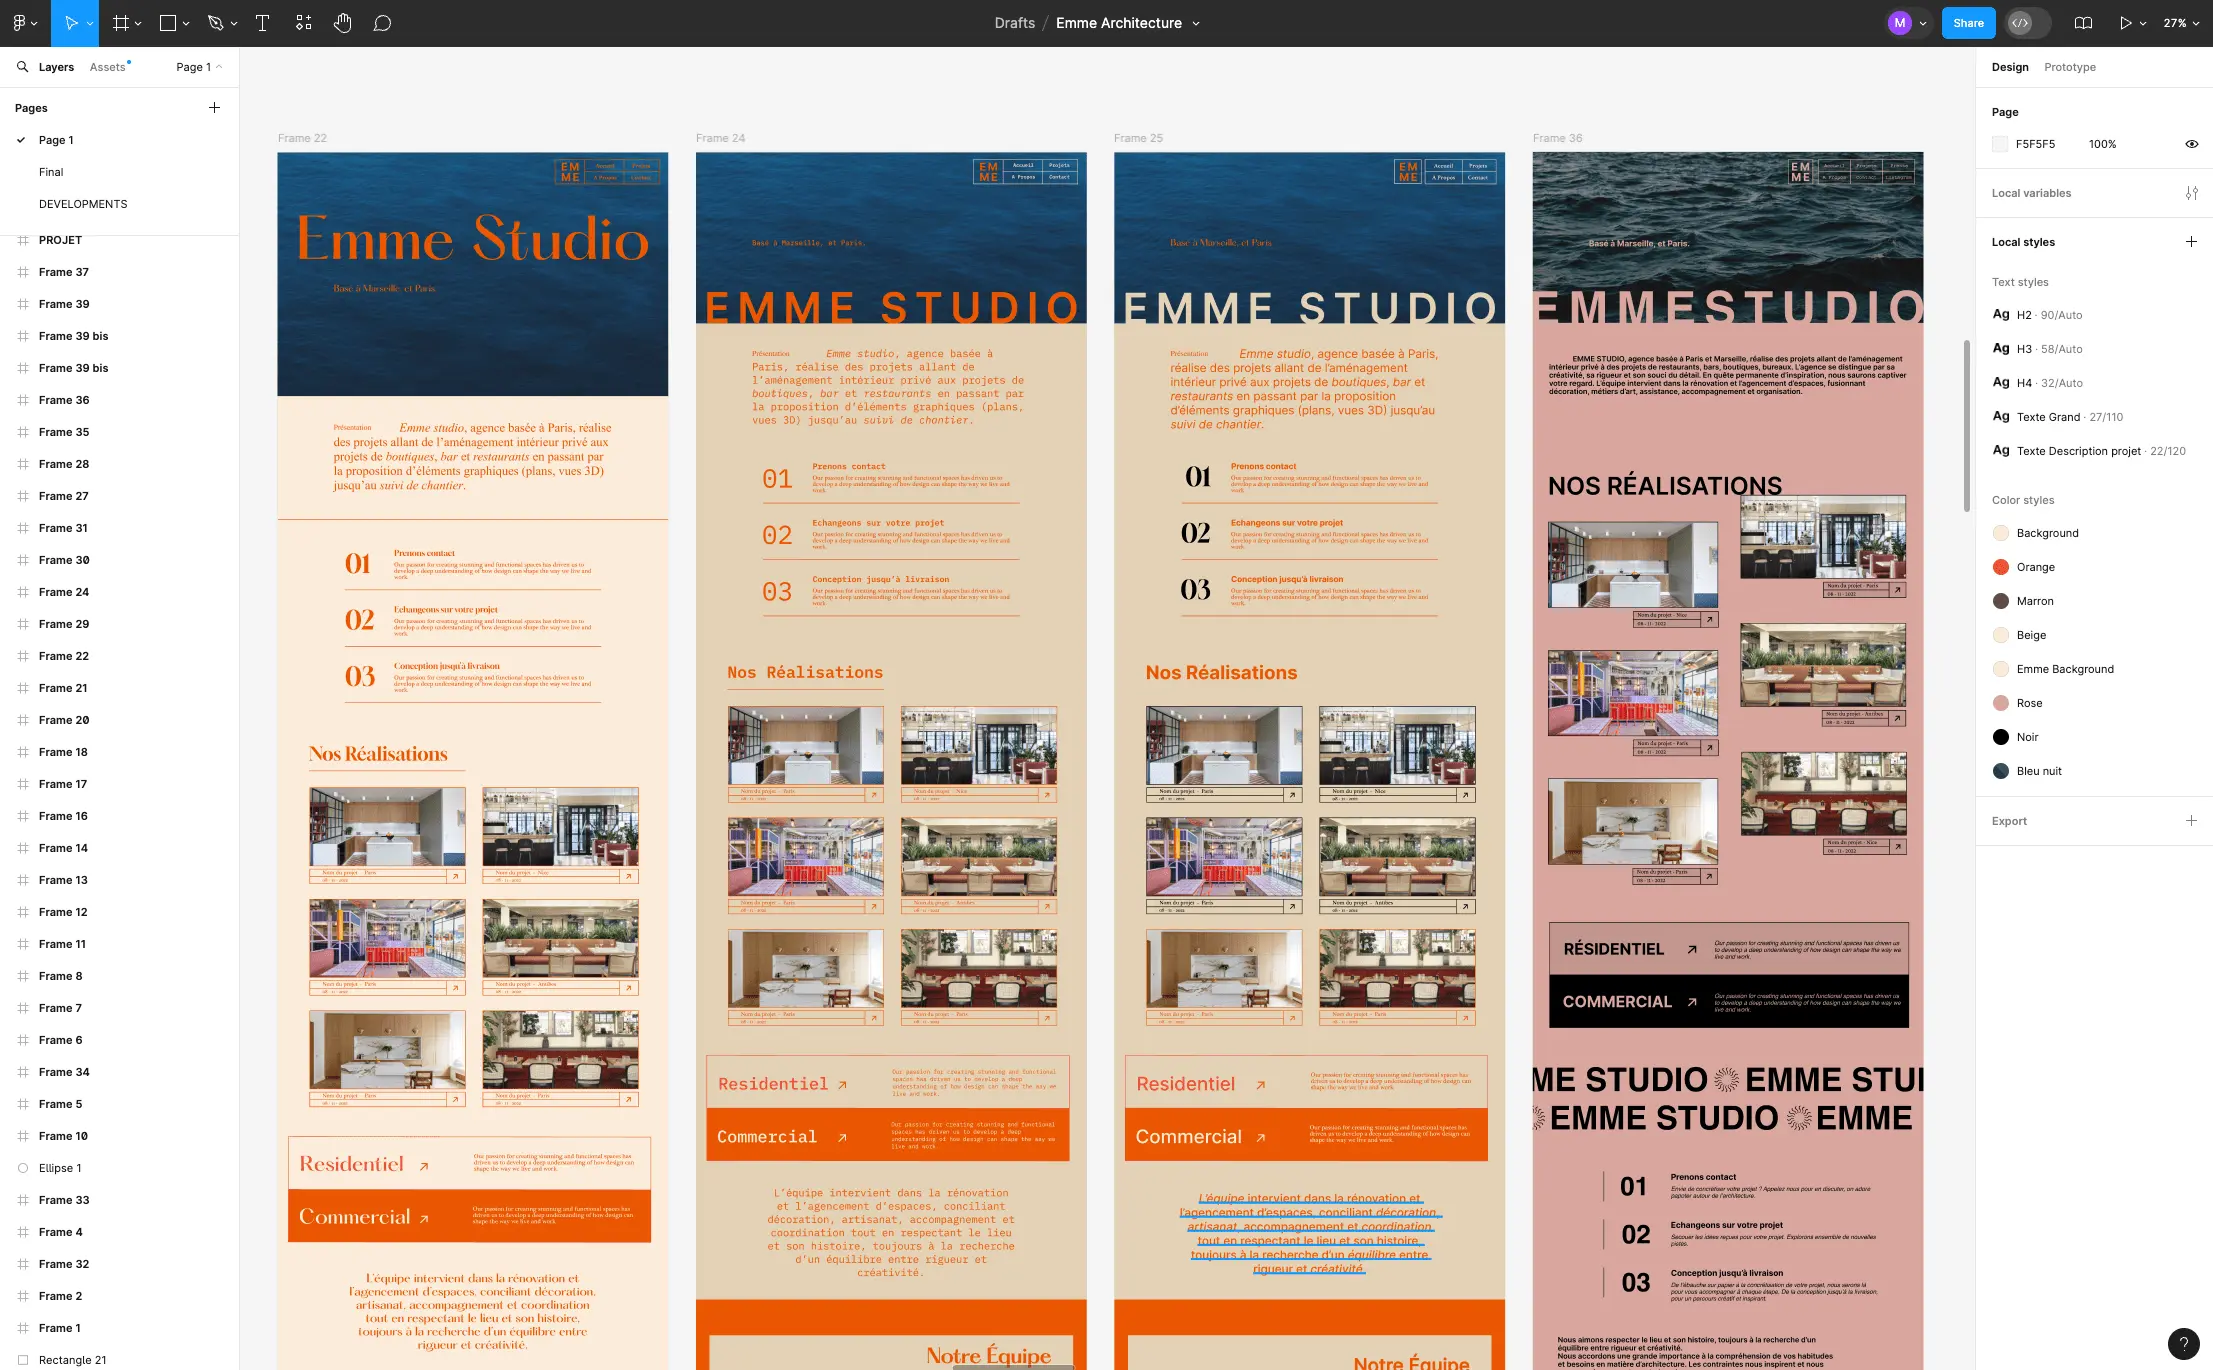Click the user avatar M
2213x1370 pixels.
click(1900, 23)
